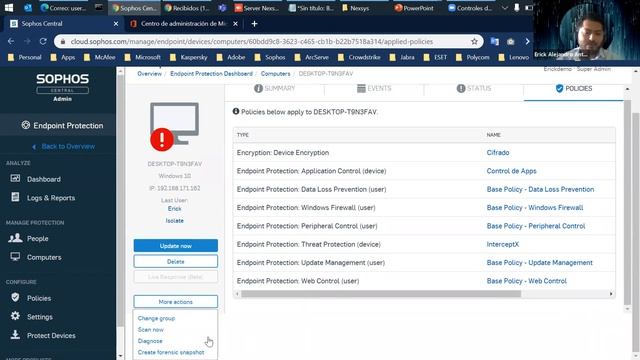The height and width of the screenshot is (360, 640).
Task: Click the Sophos Central logo
Action: 62,84
